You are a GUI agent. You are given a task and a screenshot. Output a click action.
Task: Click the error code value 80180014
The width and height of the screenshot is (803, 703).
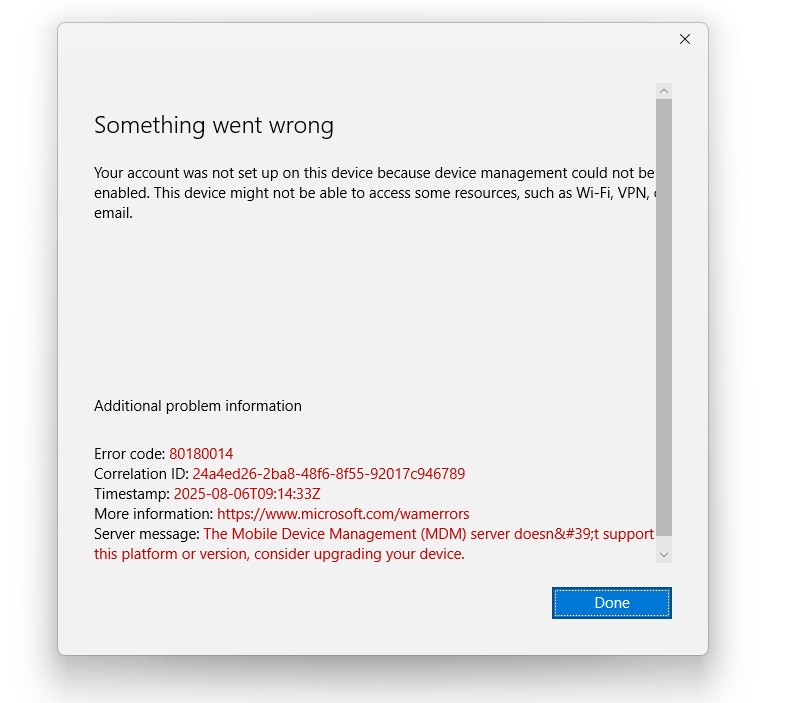(x=201, y=454)
